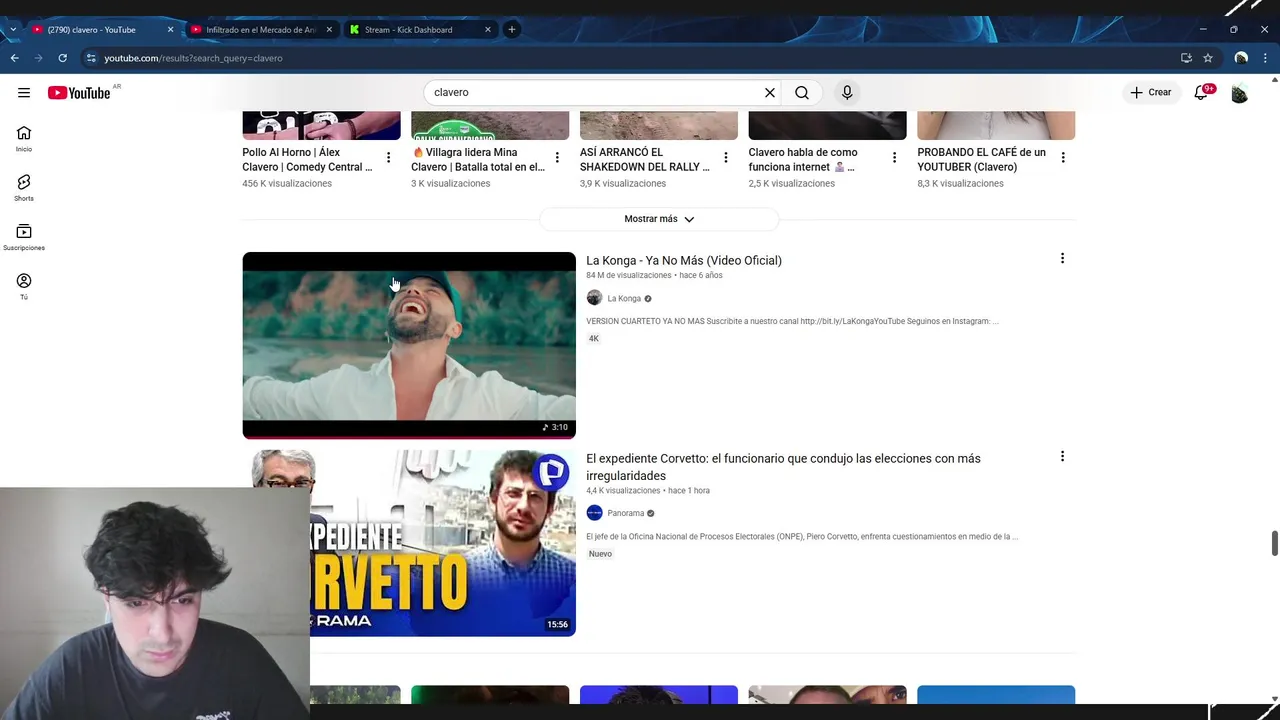1280x720 pixels.
Task: Open options for Villagra lidera Mina video
Action: pyautogui.click(x=557, y=158)
